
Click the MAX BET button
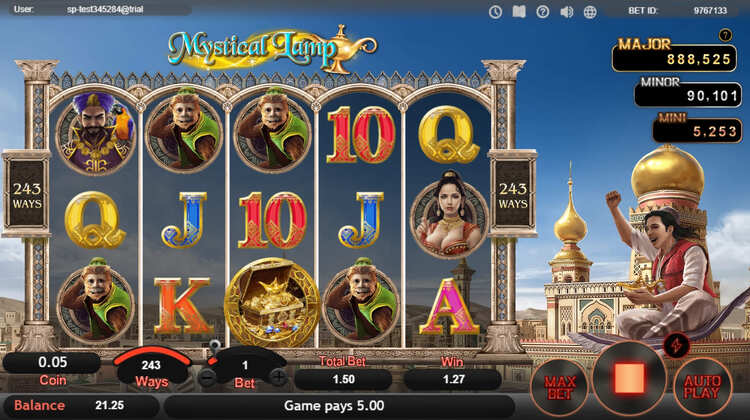click(x=560, y=387)
